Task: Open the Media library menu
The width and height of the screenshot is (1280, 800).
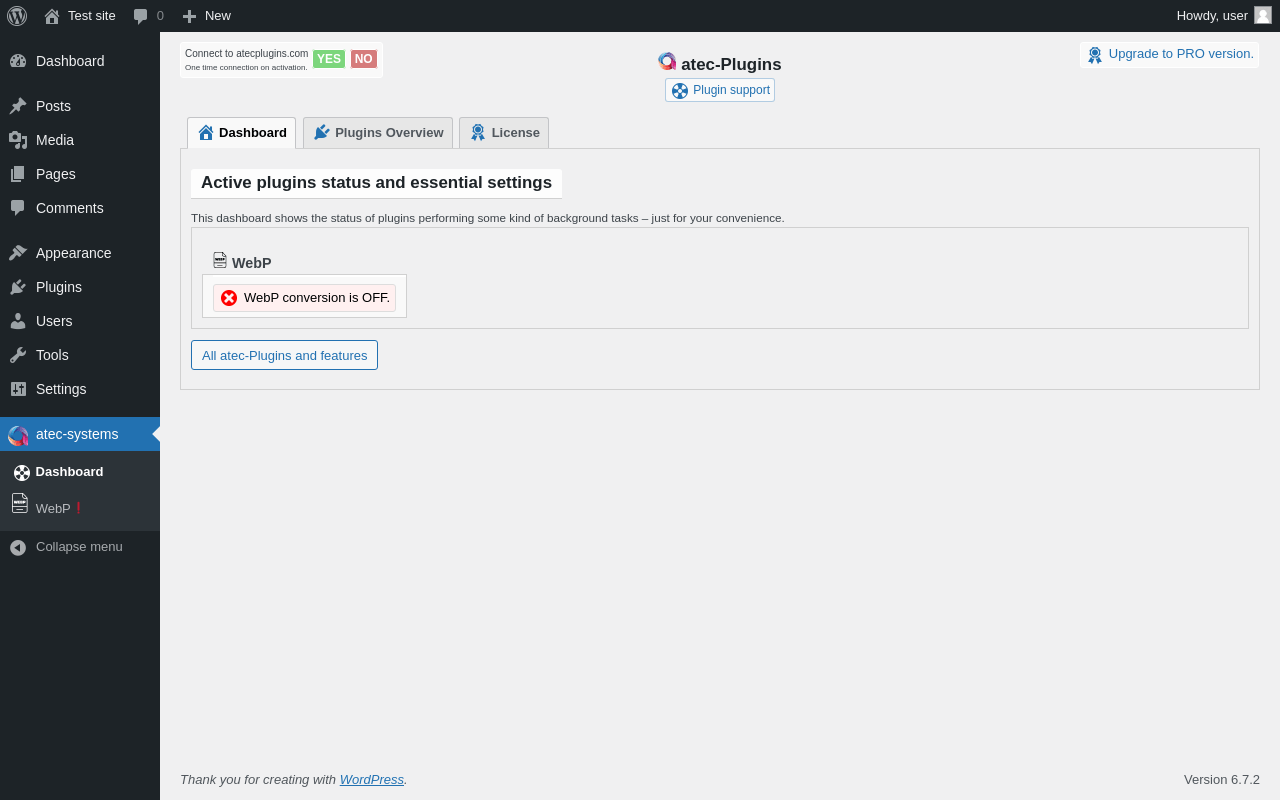Action: [x=55, y=140]
